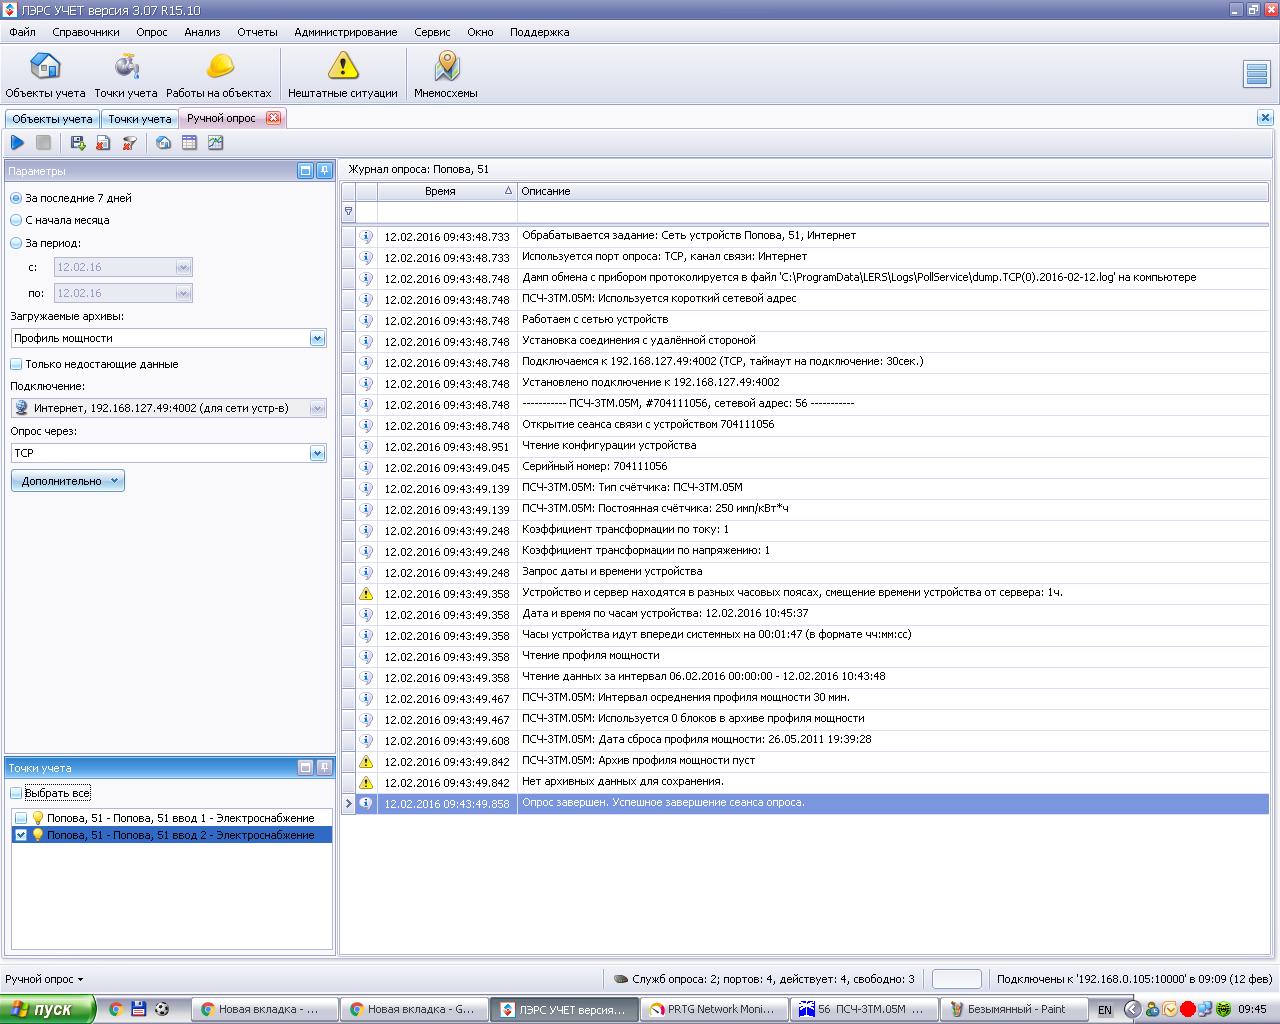Select row Серийный номер: 704111056
The image size is (1280, 1024).
805,467
